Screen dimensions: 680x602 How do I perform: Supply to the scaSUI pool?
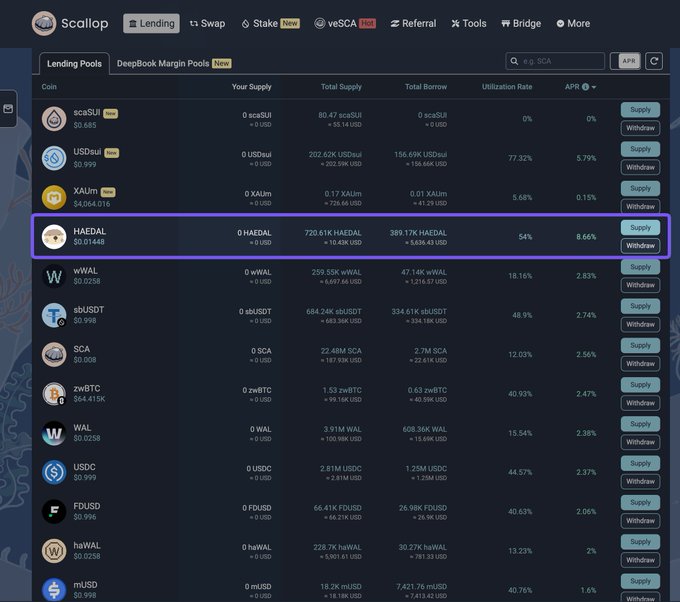tap(640, 110)
